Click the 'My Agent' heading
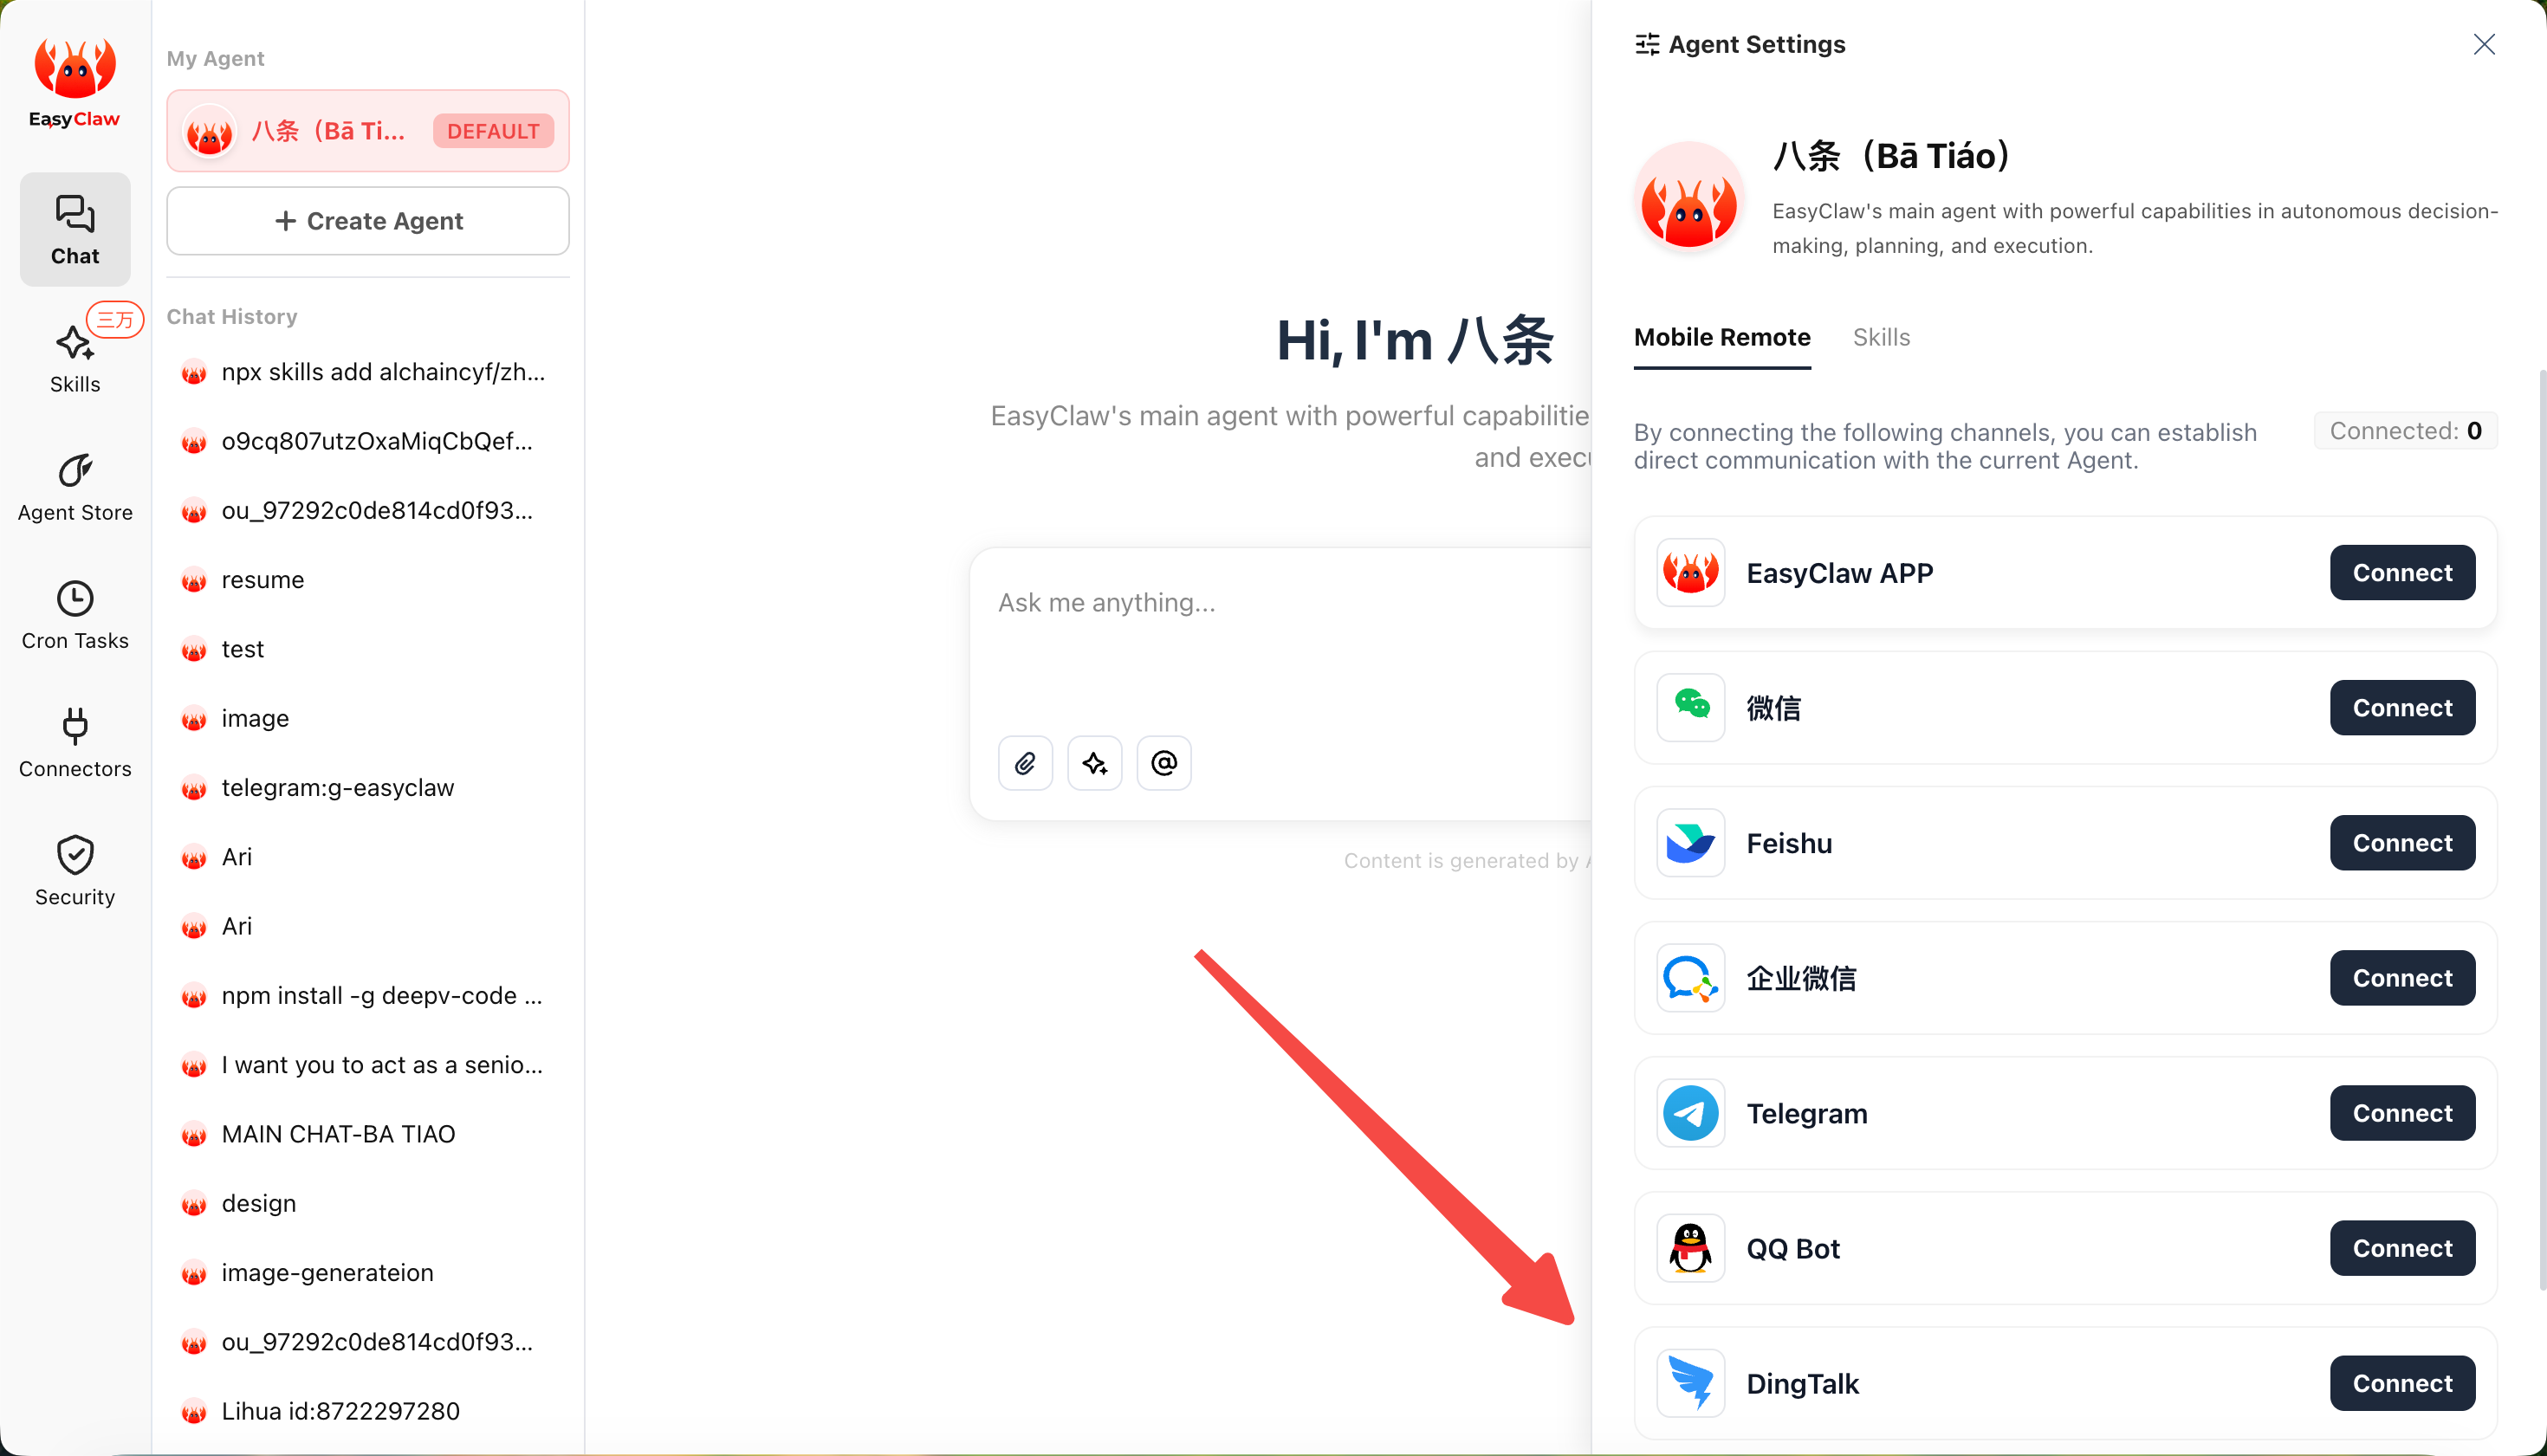 pos(215,58)
